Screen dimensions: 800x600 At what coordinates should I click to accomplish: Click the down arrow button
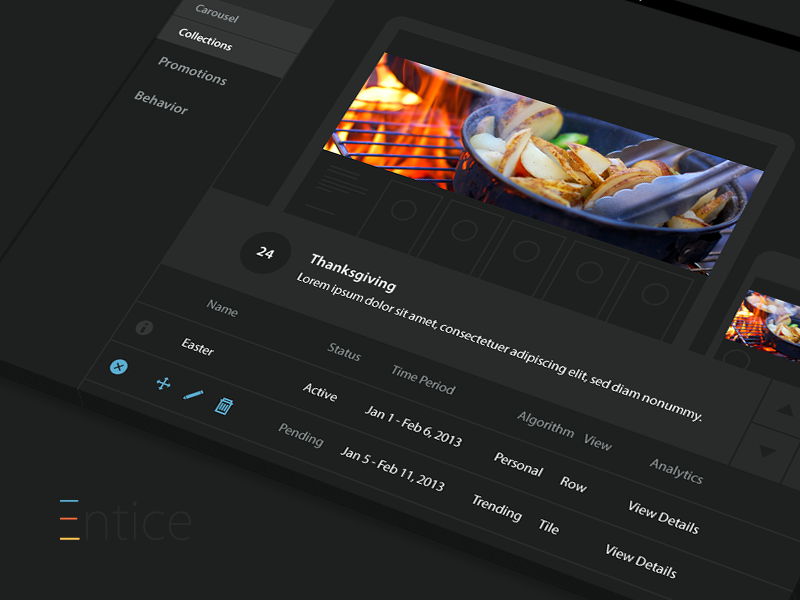coord(768,451)
